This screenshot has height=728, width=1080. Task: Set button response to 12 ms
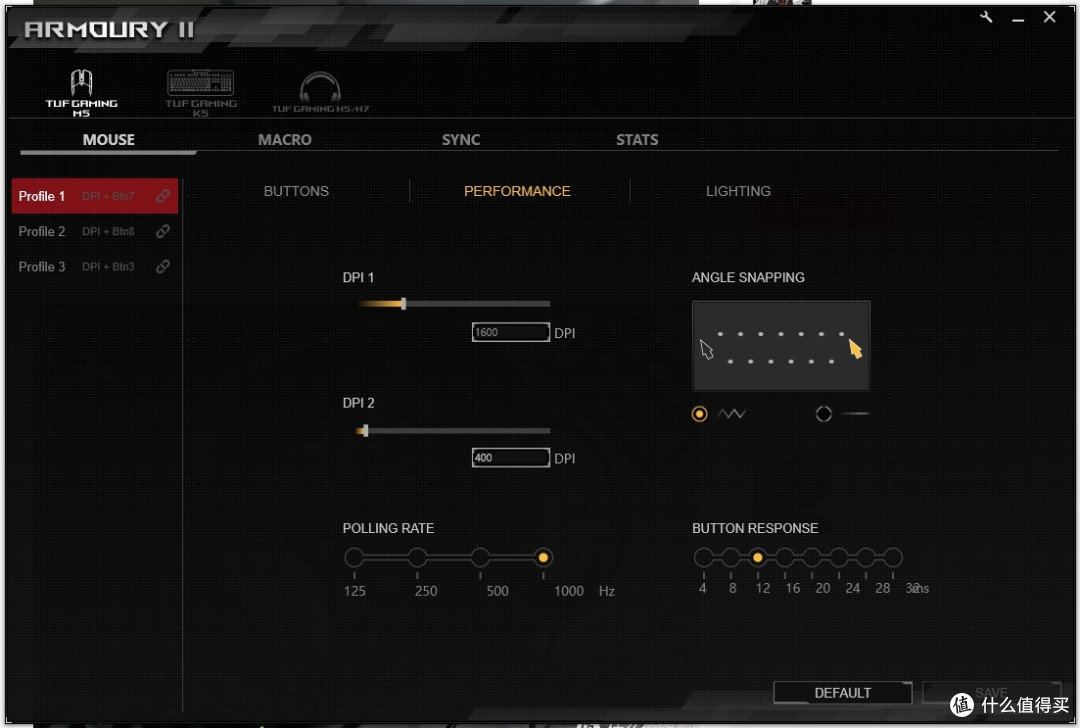click(x=758, y=557)
